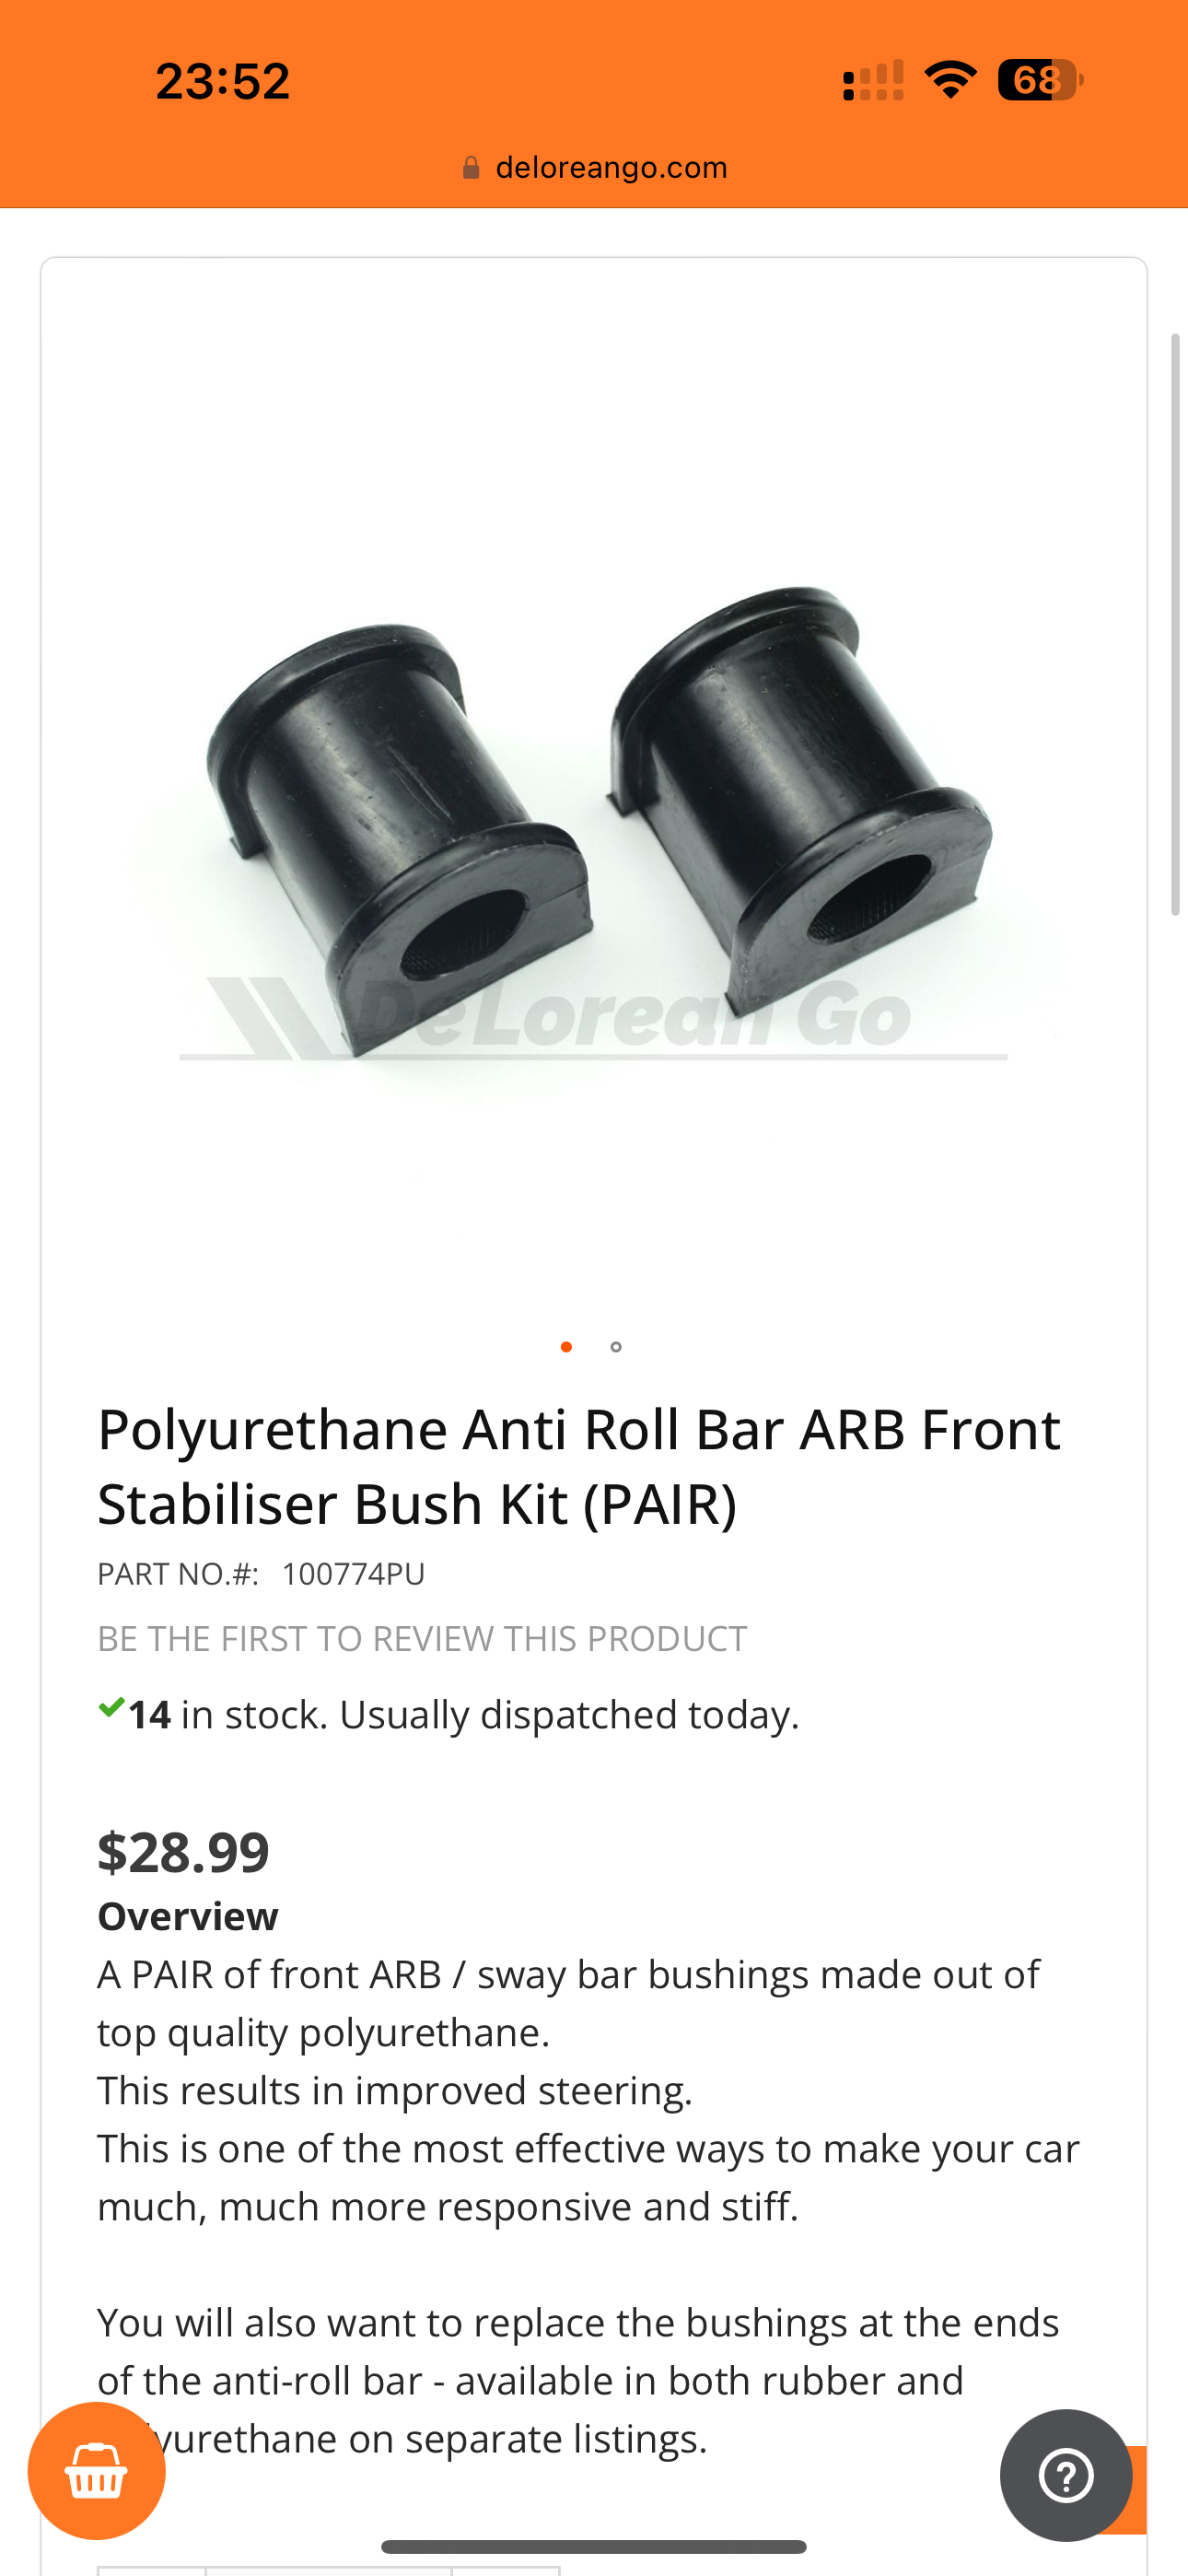Tap the Polyurethane Anti Roll Bar title

(x=579, y=1466)
